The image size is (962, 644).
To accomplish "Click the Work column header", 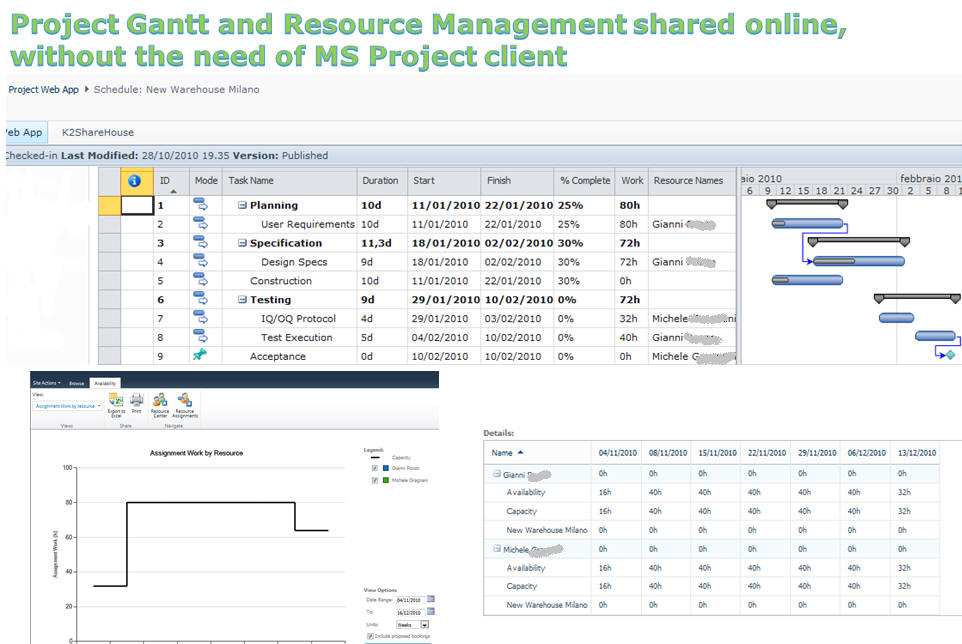I will (x=632, y=181).
